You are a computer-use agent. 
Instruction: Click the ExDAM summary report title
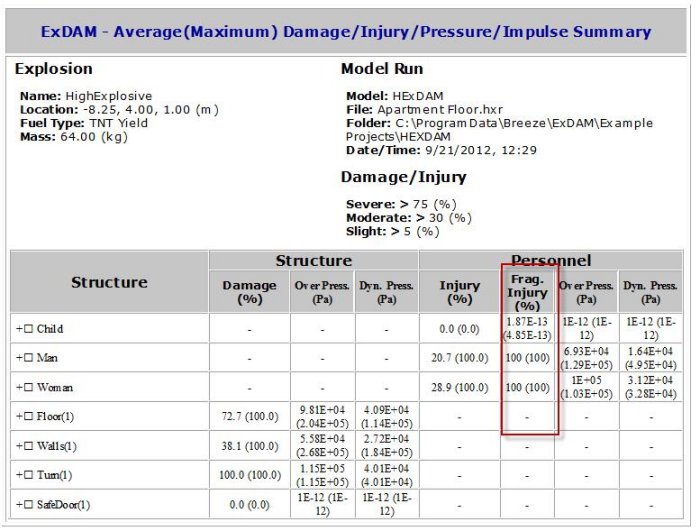point(346,32)
